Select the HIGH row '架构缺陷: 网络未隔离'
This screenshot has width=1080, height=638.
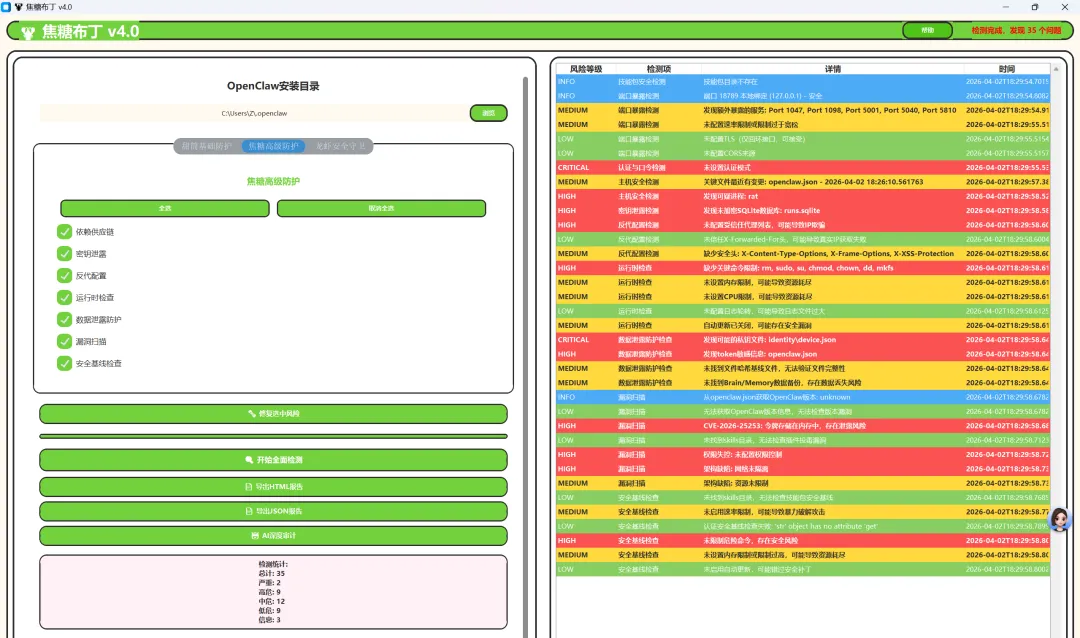[803, 469]
